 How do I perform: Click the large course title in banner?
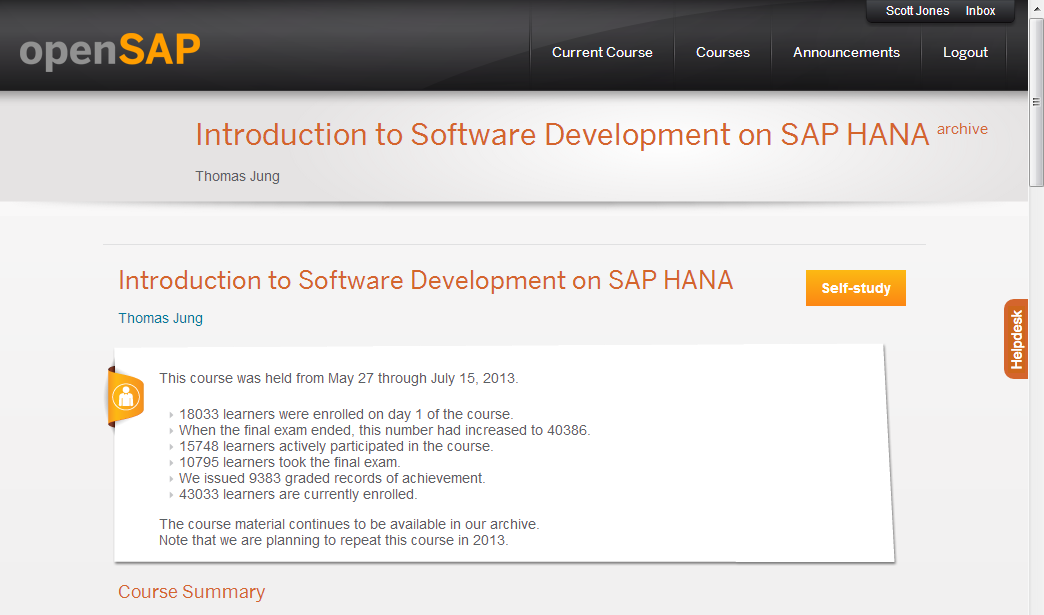coord(562,134)
